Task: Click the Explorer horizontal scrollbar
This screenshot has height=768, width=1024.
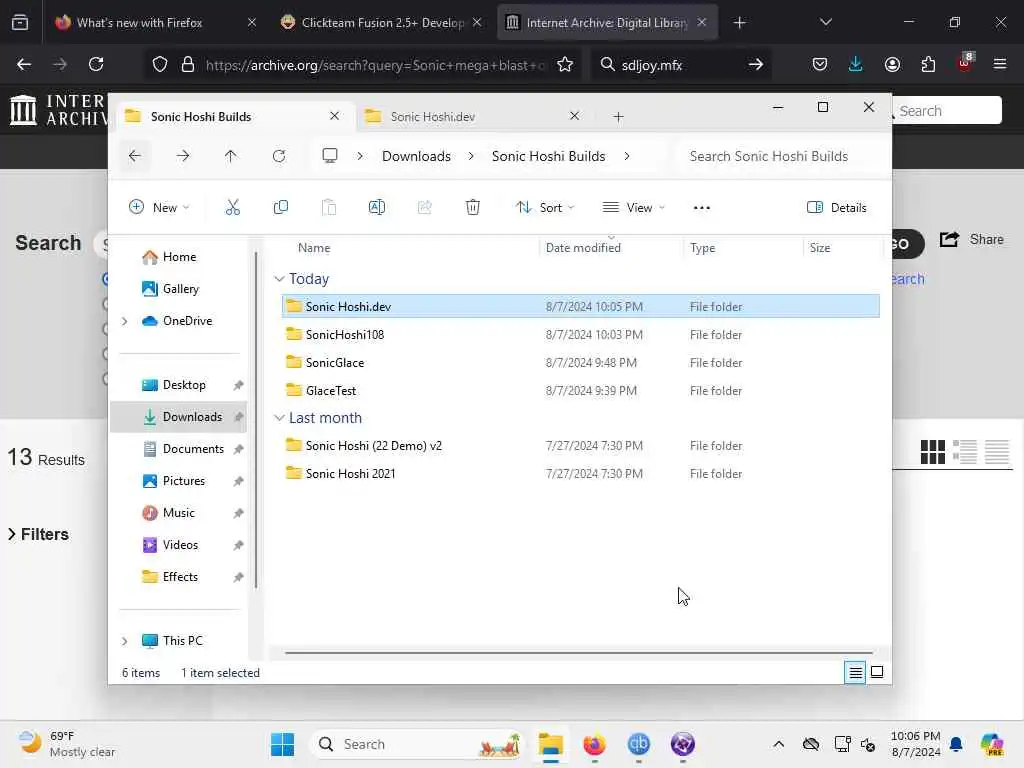Action: 579,652
